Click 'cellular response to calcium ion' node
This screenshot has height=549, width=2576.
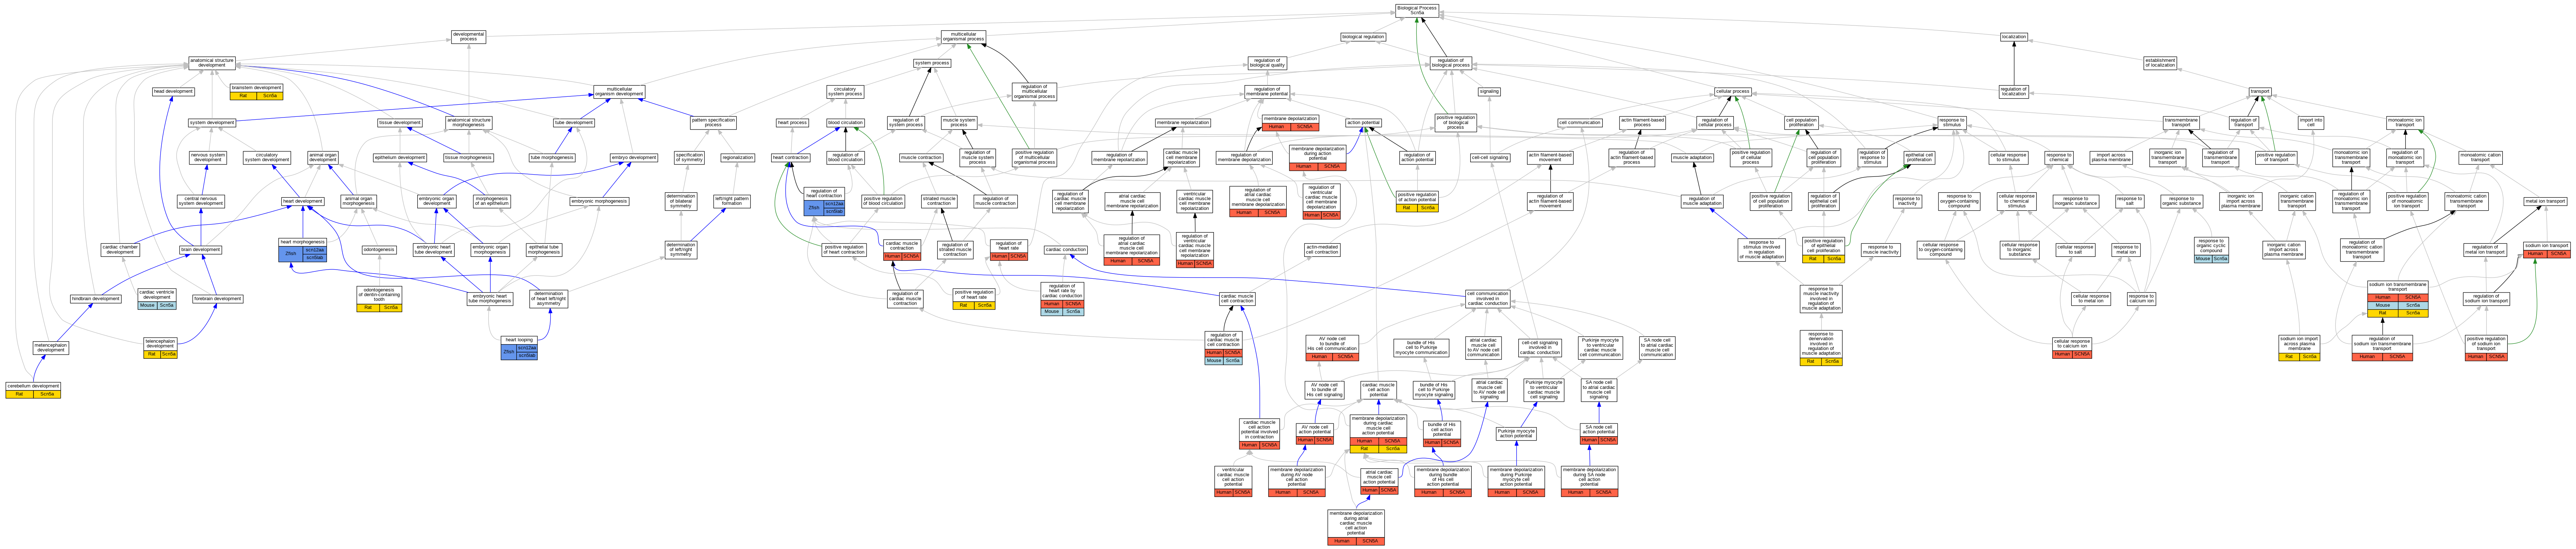point(2072,348)
